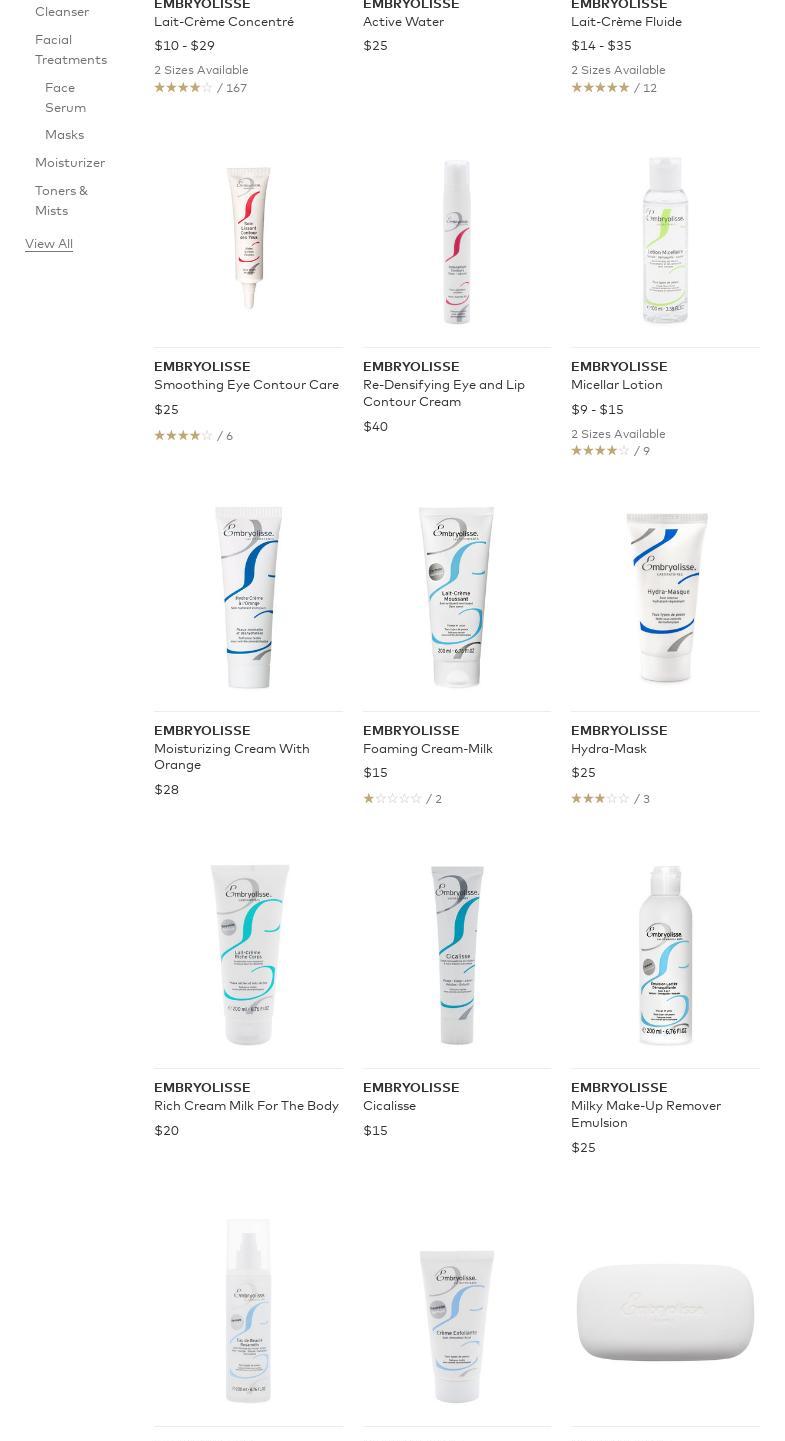This screenshot has height=1441, width=785.
Task: Click the View All link
Action: pyautogui.click(x=49, y=244)
